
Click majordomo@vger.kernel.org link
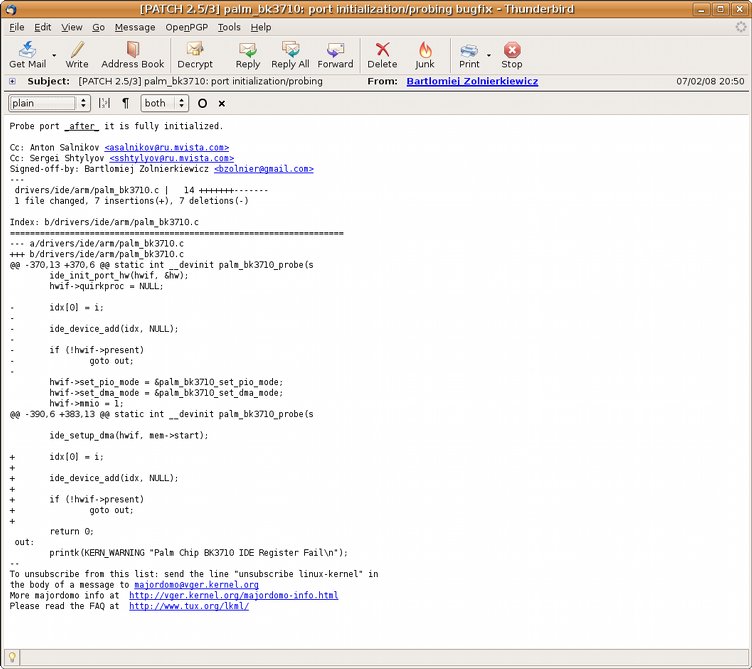(x=196, y=585)
